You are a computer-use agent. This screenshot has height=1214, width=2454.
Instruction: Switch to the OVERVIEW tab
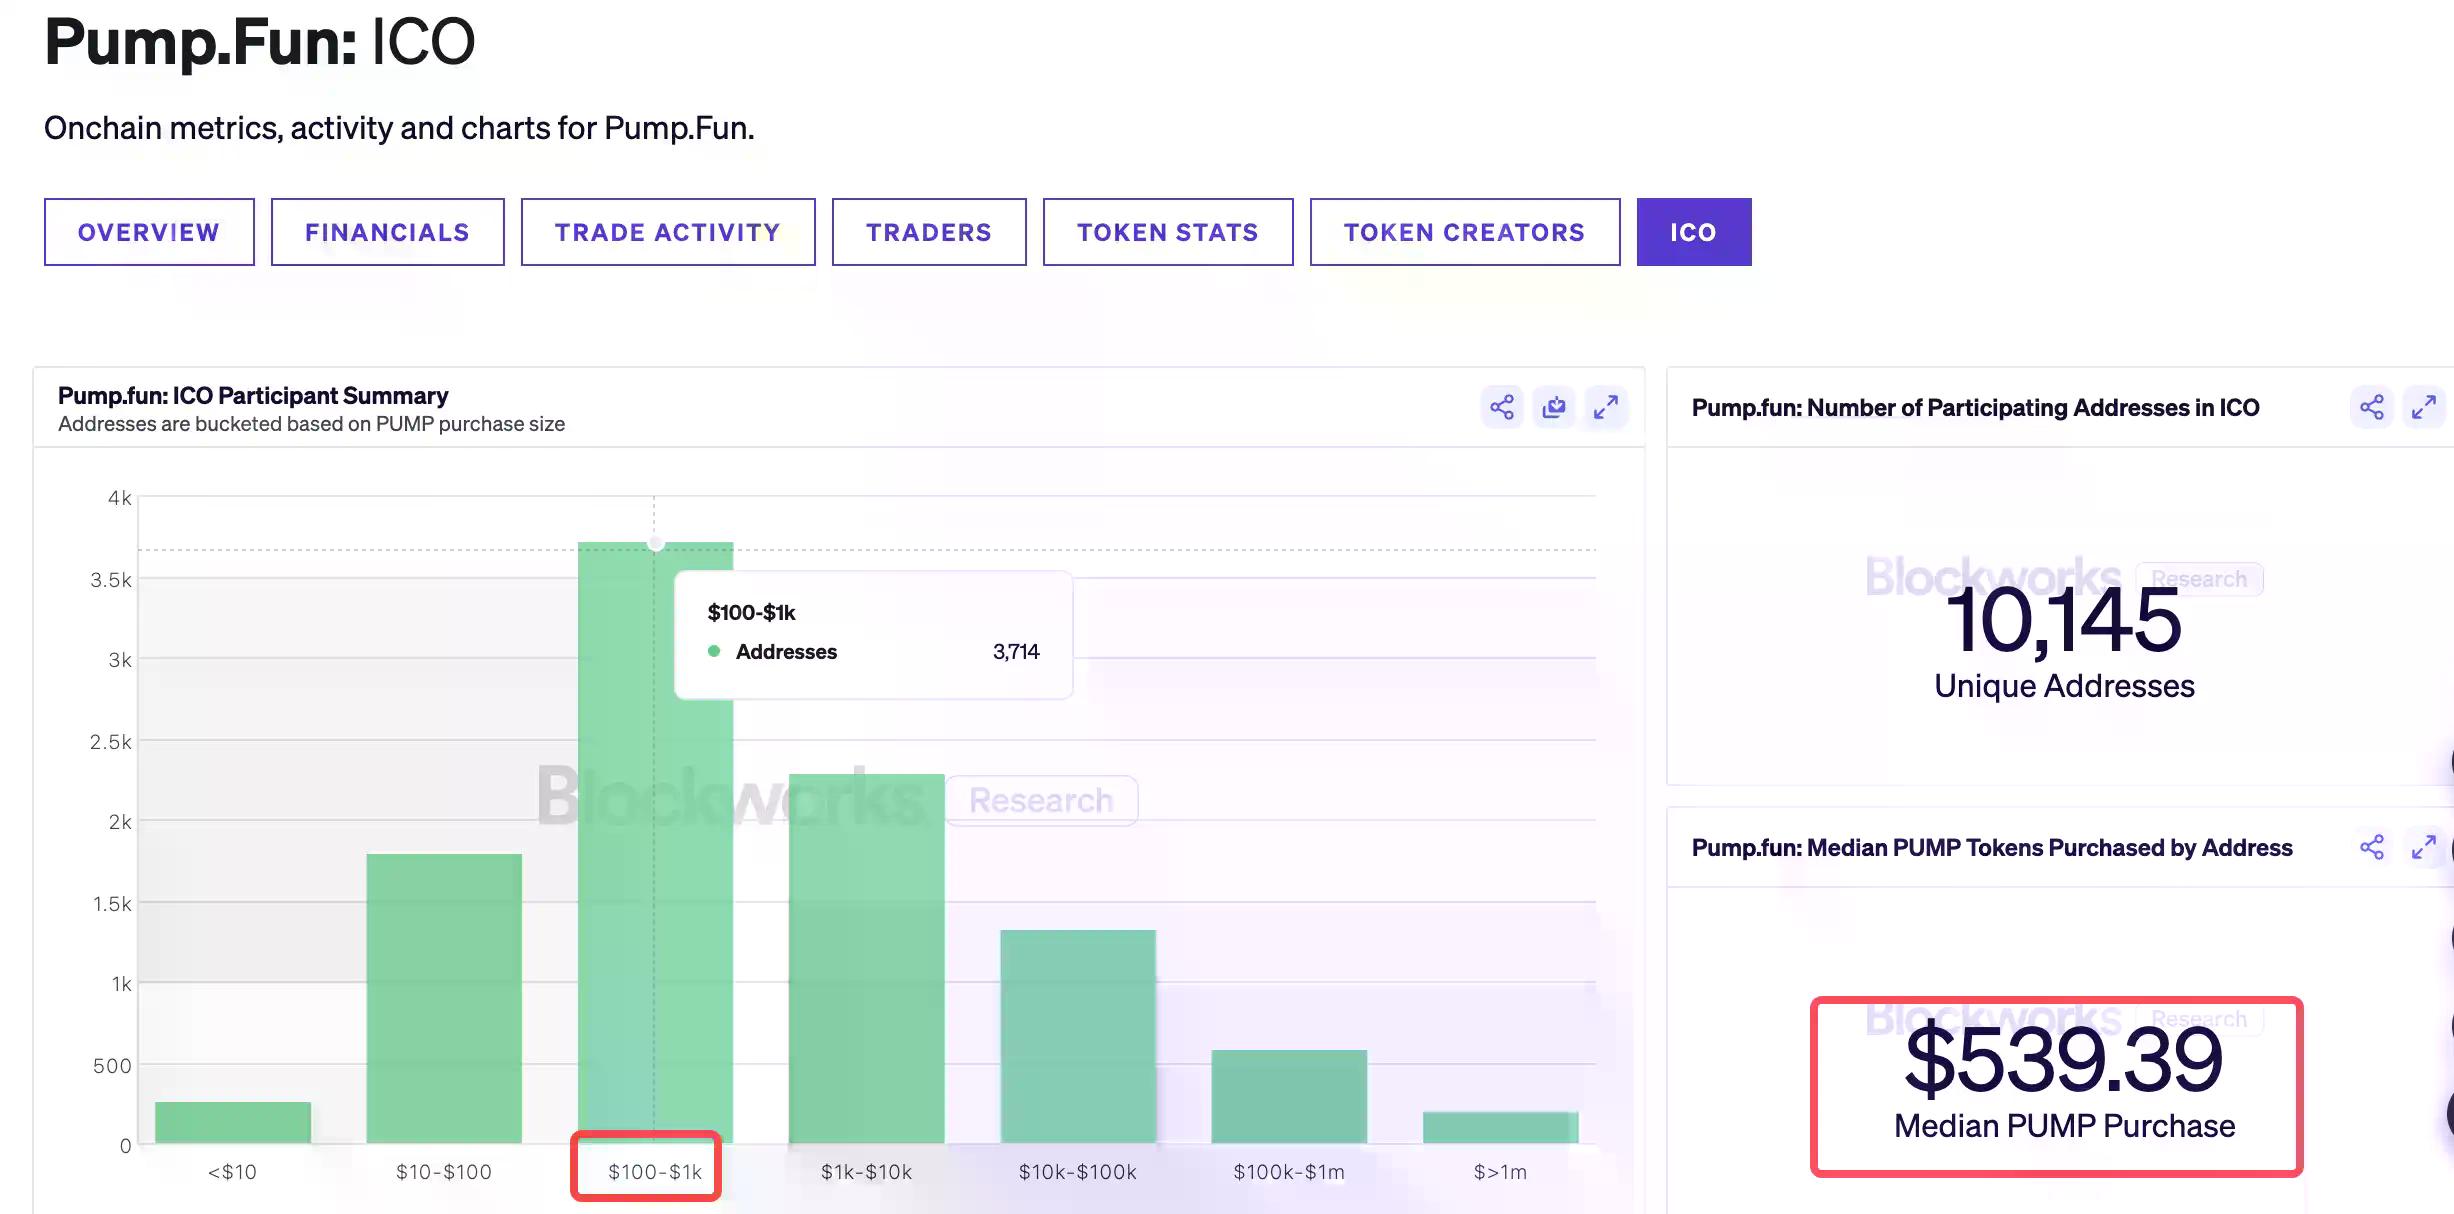click(x=148, y=231)
